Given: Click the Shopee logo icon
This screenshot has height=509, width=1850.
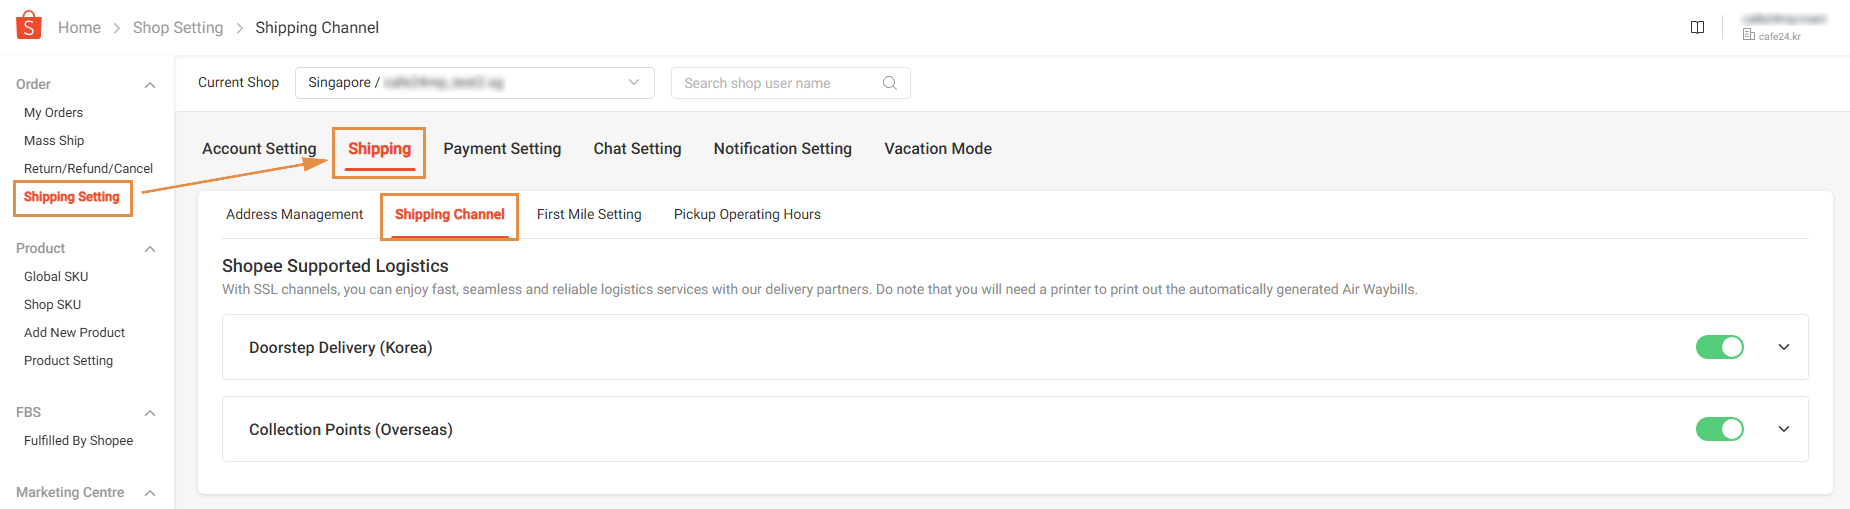Looking at the screenshot, I should (x=29, y=26).
